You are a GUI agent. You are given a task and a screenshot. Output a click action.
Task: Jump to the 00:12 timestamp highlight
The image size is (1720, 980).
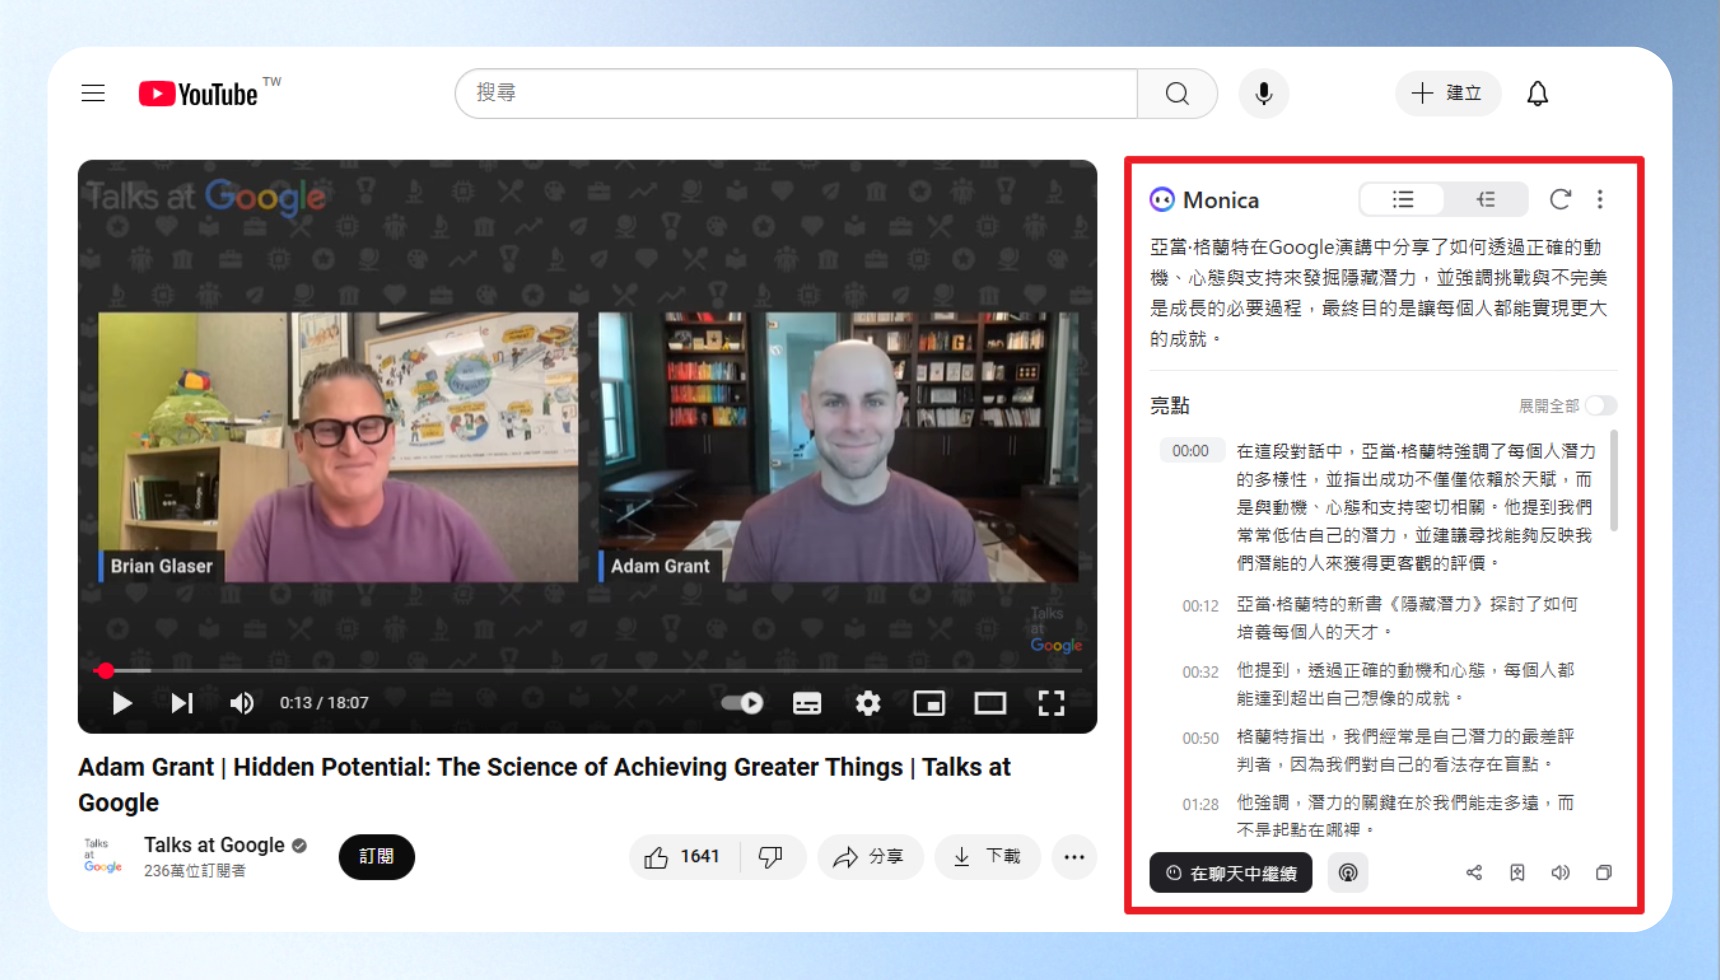pos(1200,606)
